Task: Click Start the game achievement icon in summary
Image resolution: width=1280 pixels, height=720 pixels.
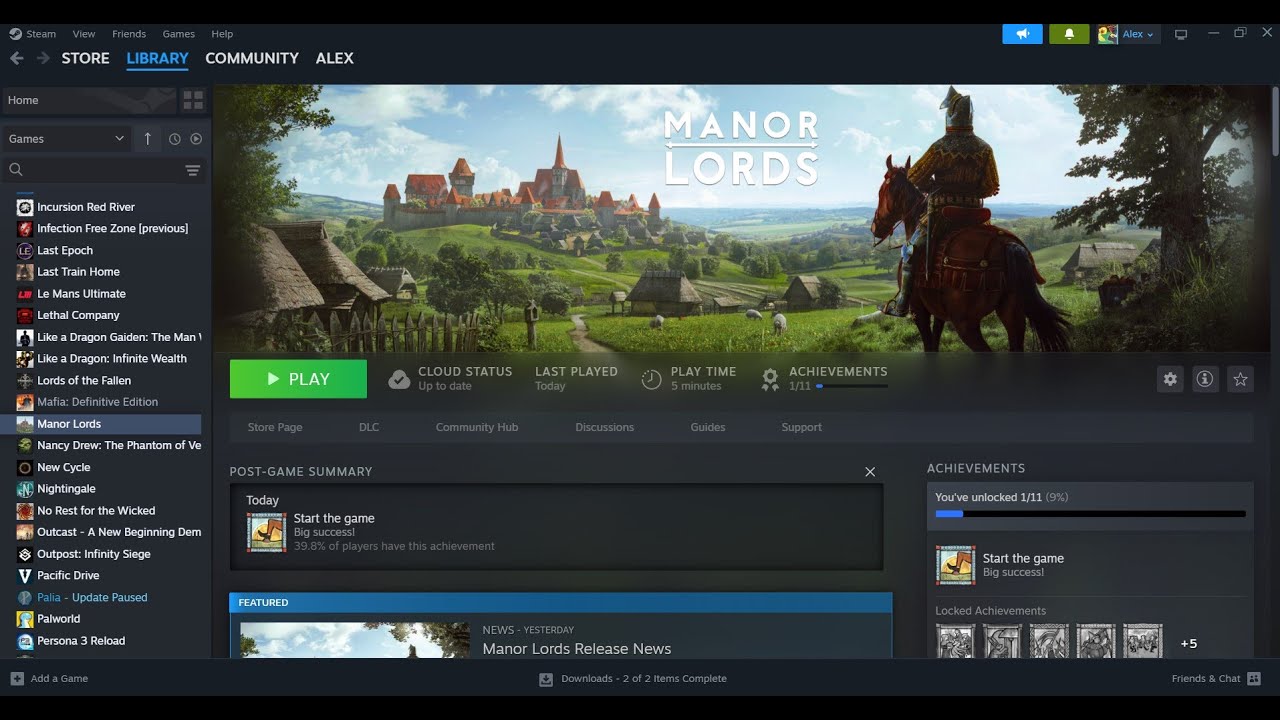Action: pos(267,532)
